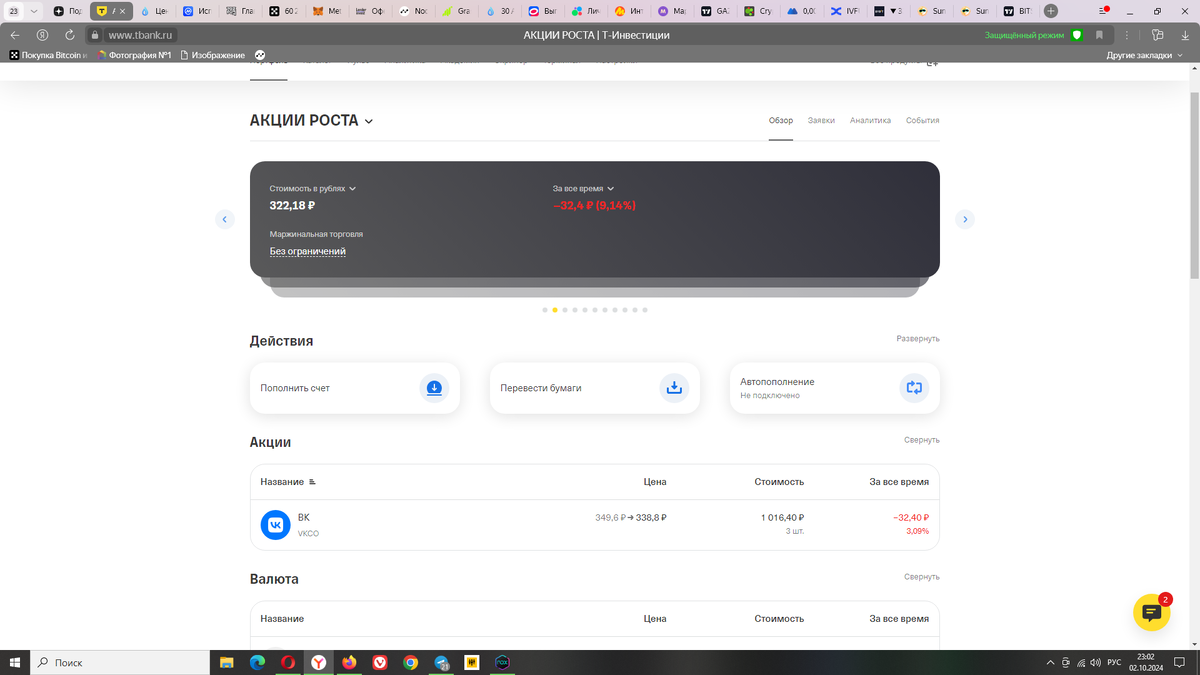Click the 1 016,40 ₽ stock value
The image size is (1200, 675).
tap(781, 518)
